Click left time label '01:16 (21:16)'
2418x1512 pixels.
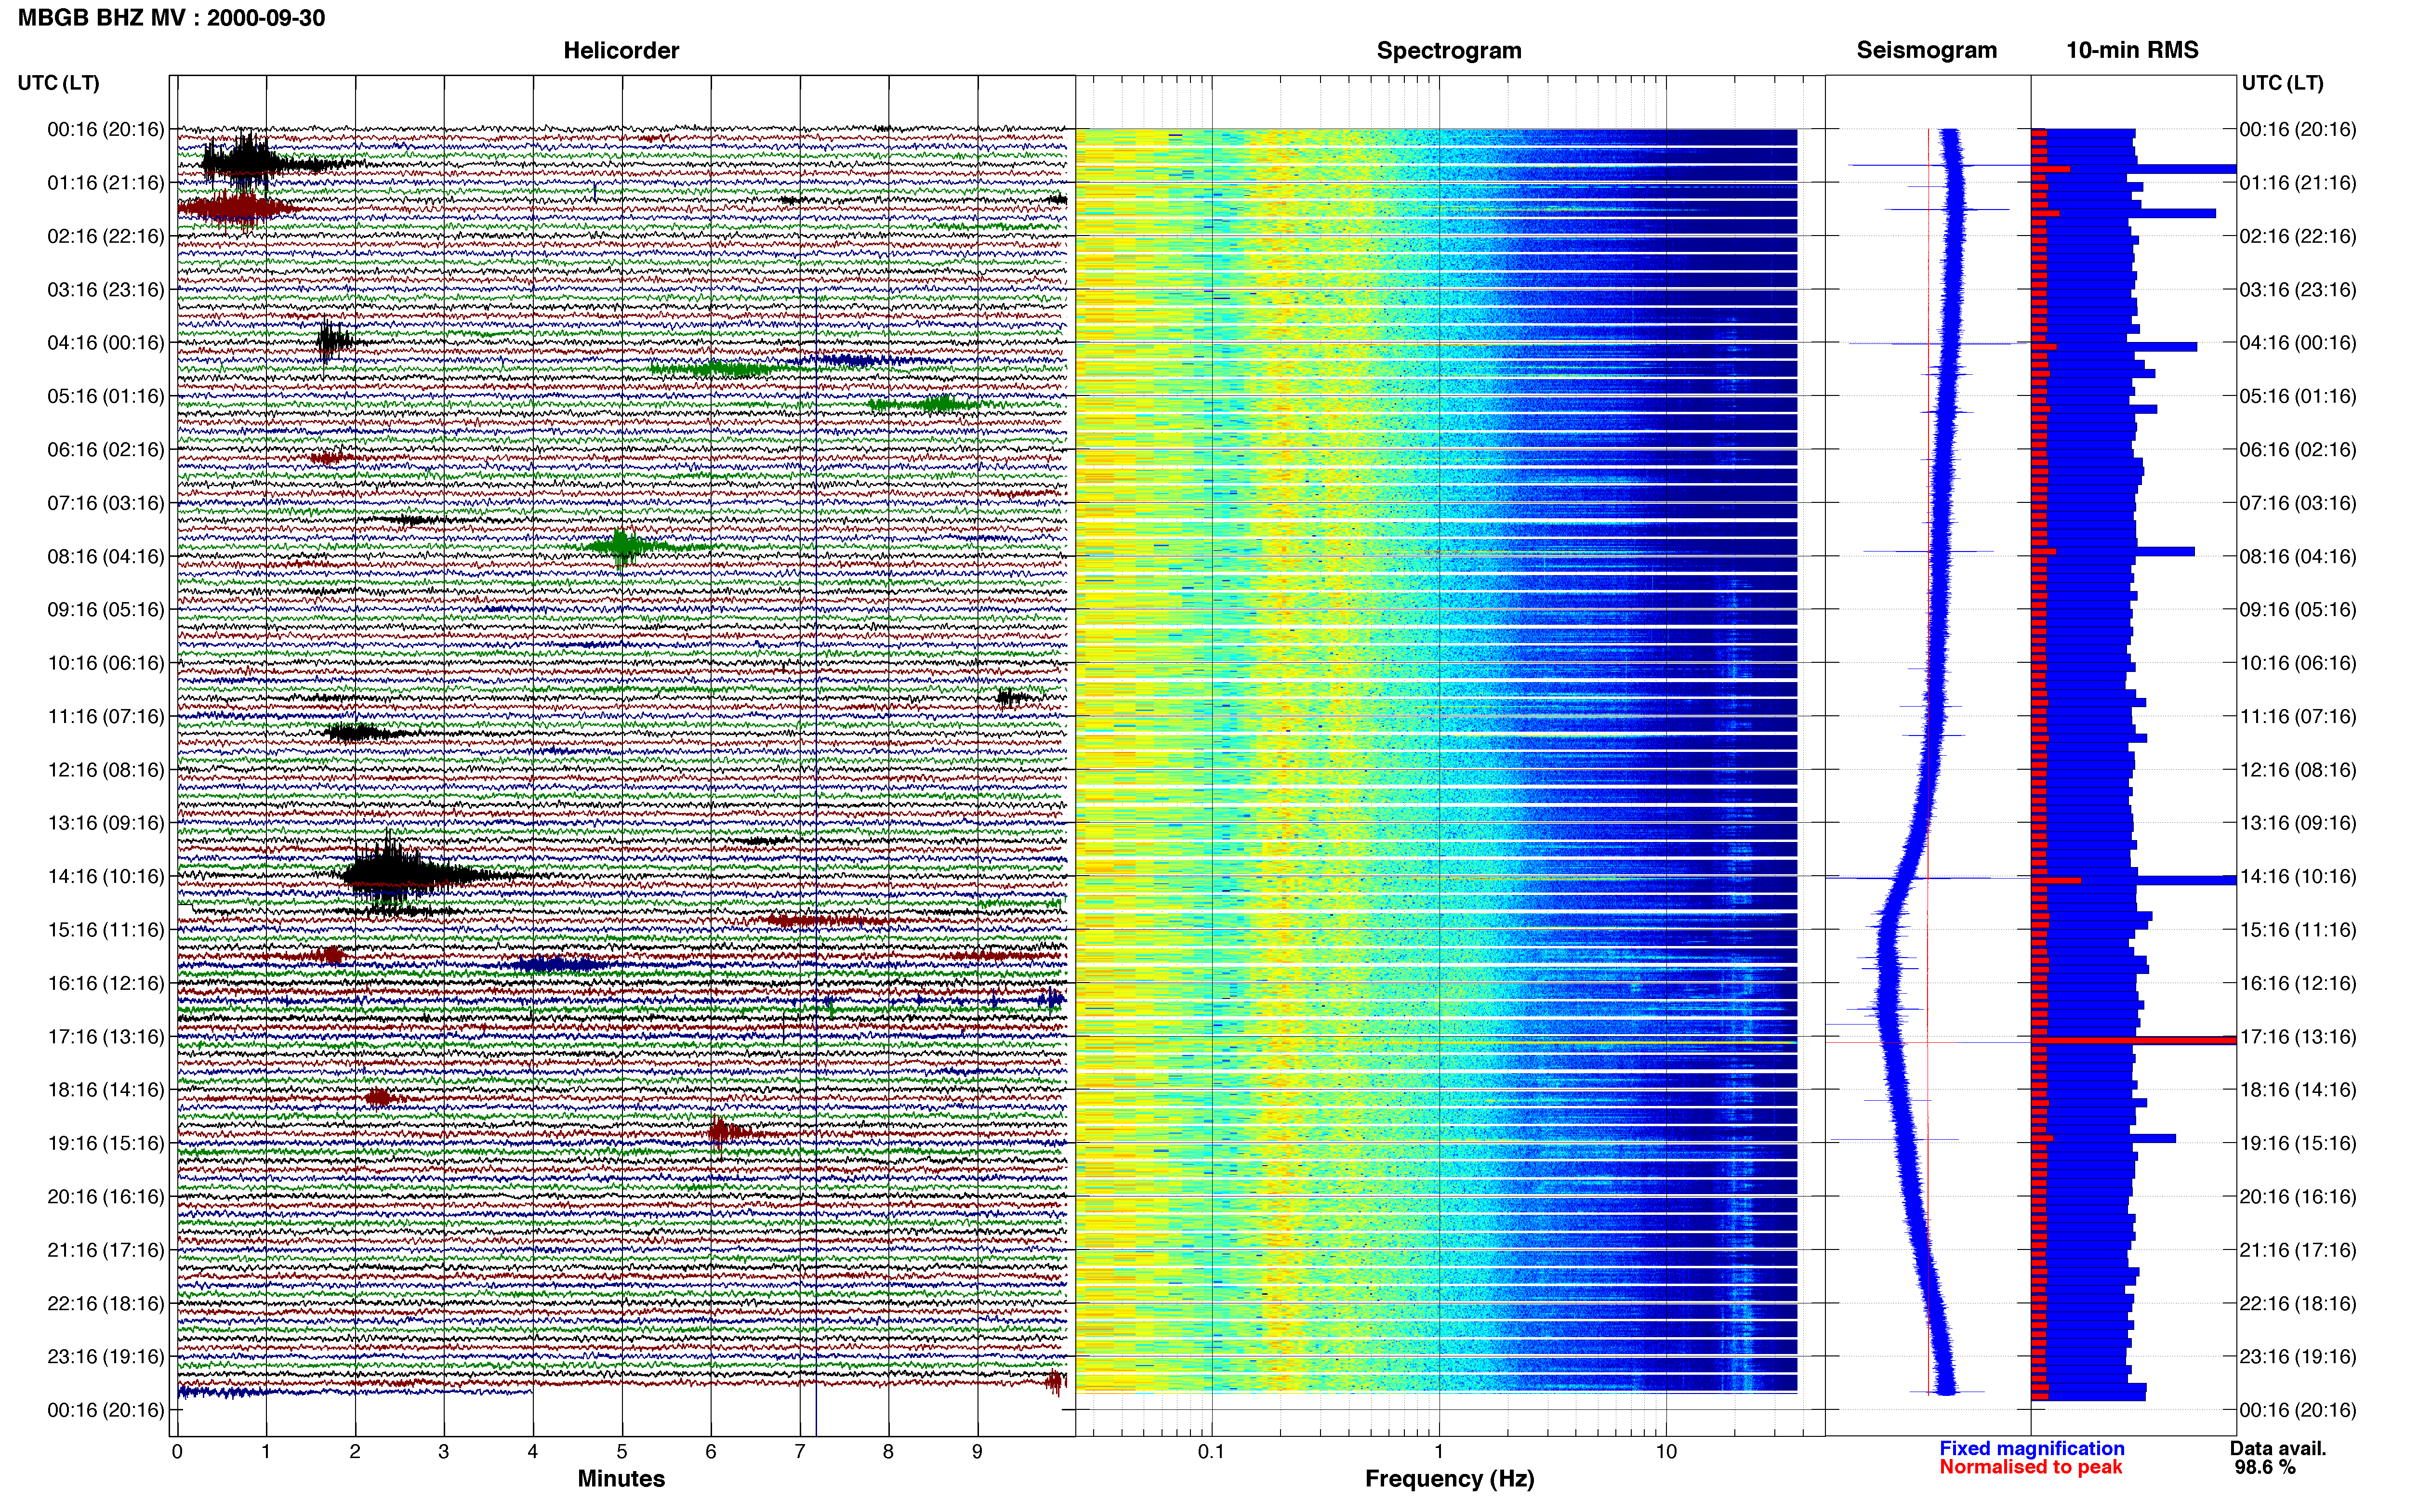pyautogui.click(x=106, y=183)
